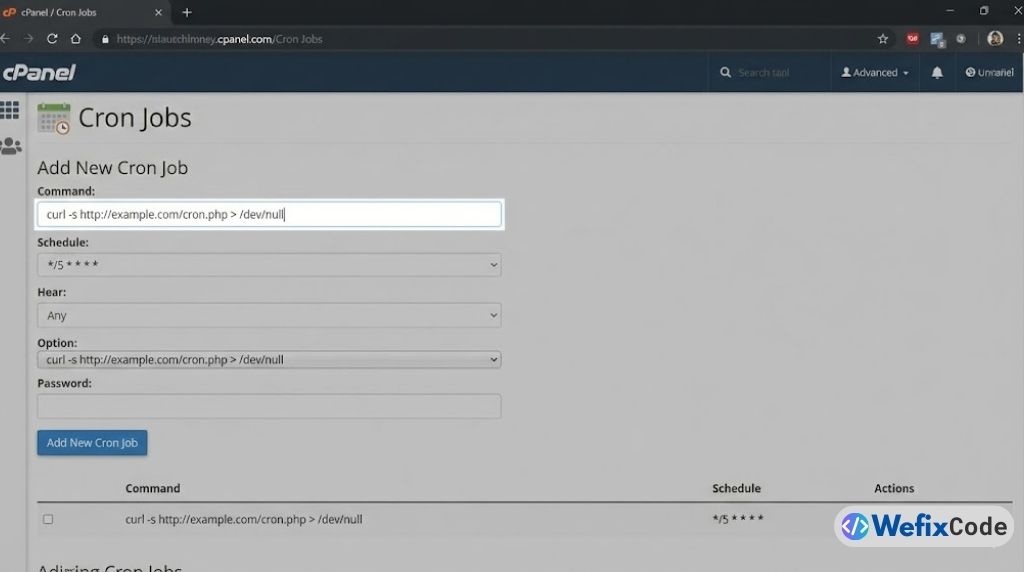Open the browser home page
This screenshot has height=572, width=1024.
click(76, 39)
